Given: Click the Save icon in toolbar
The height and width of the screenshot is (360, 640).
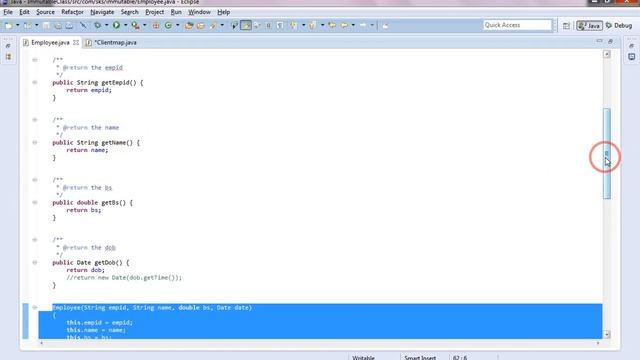Looking at the screenshot, I should point(46,25).
